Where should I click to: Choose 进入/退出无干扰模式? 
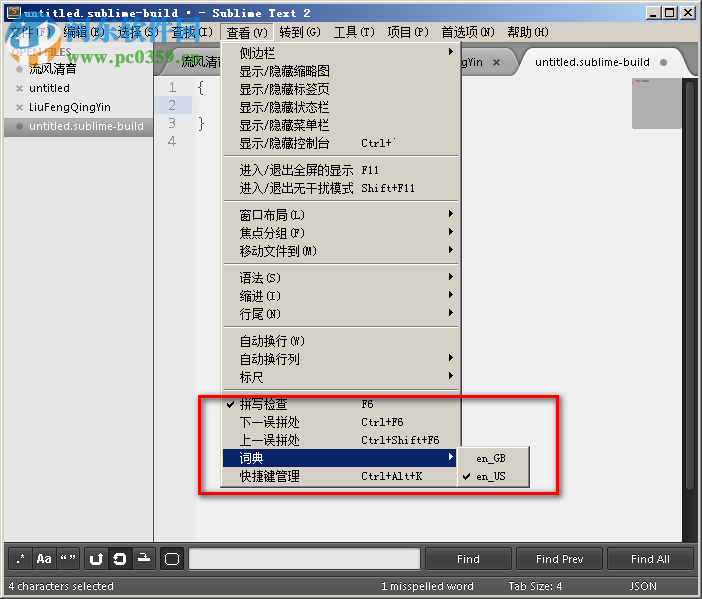pyautogui.click(x=340, y=188)
